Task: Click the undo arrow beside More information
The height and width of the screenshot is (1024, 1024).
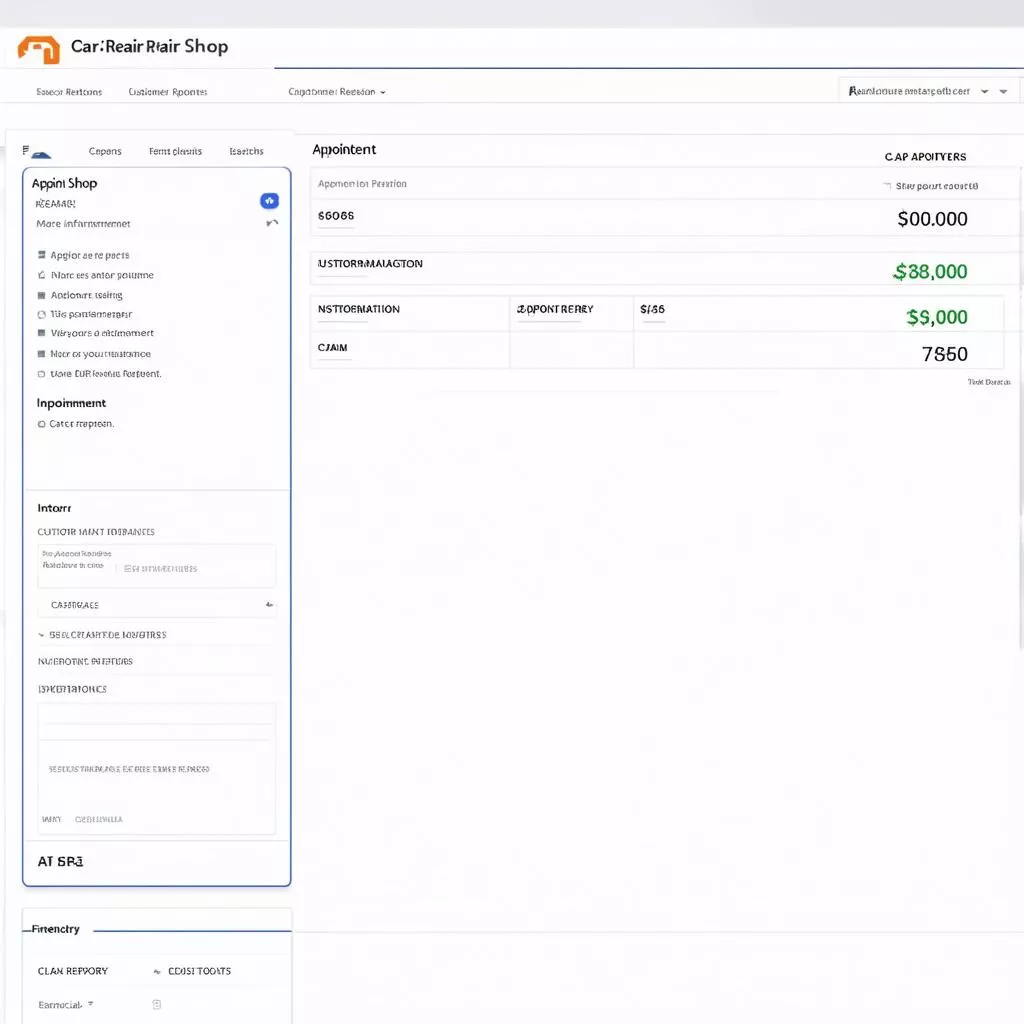Action: click(x=272, y=224)
